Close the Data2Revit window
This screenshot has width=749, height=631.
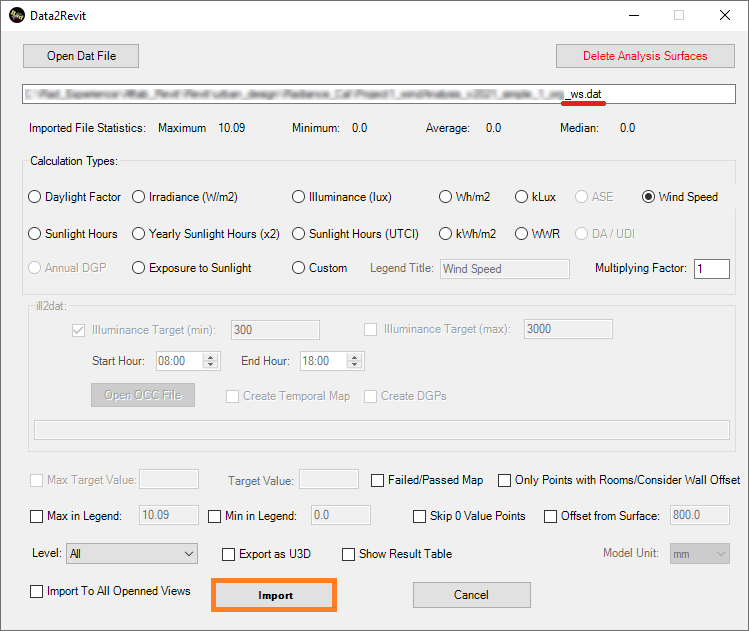click(725, 15)
